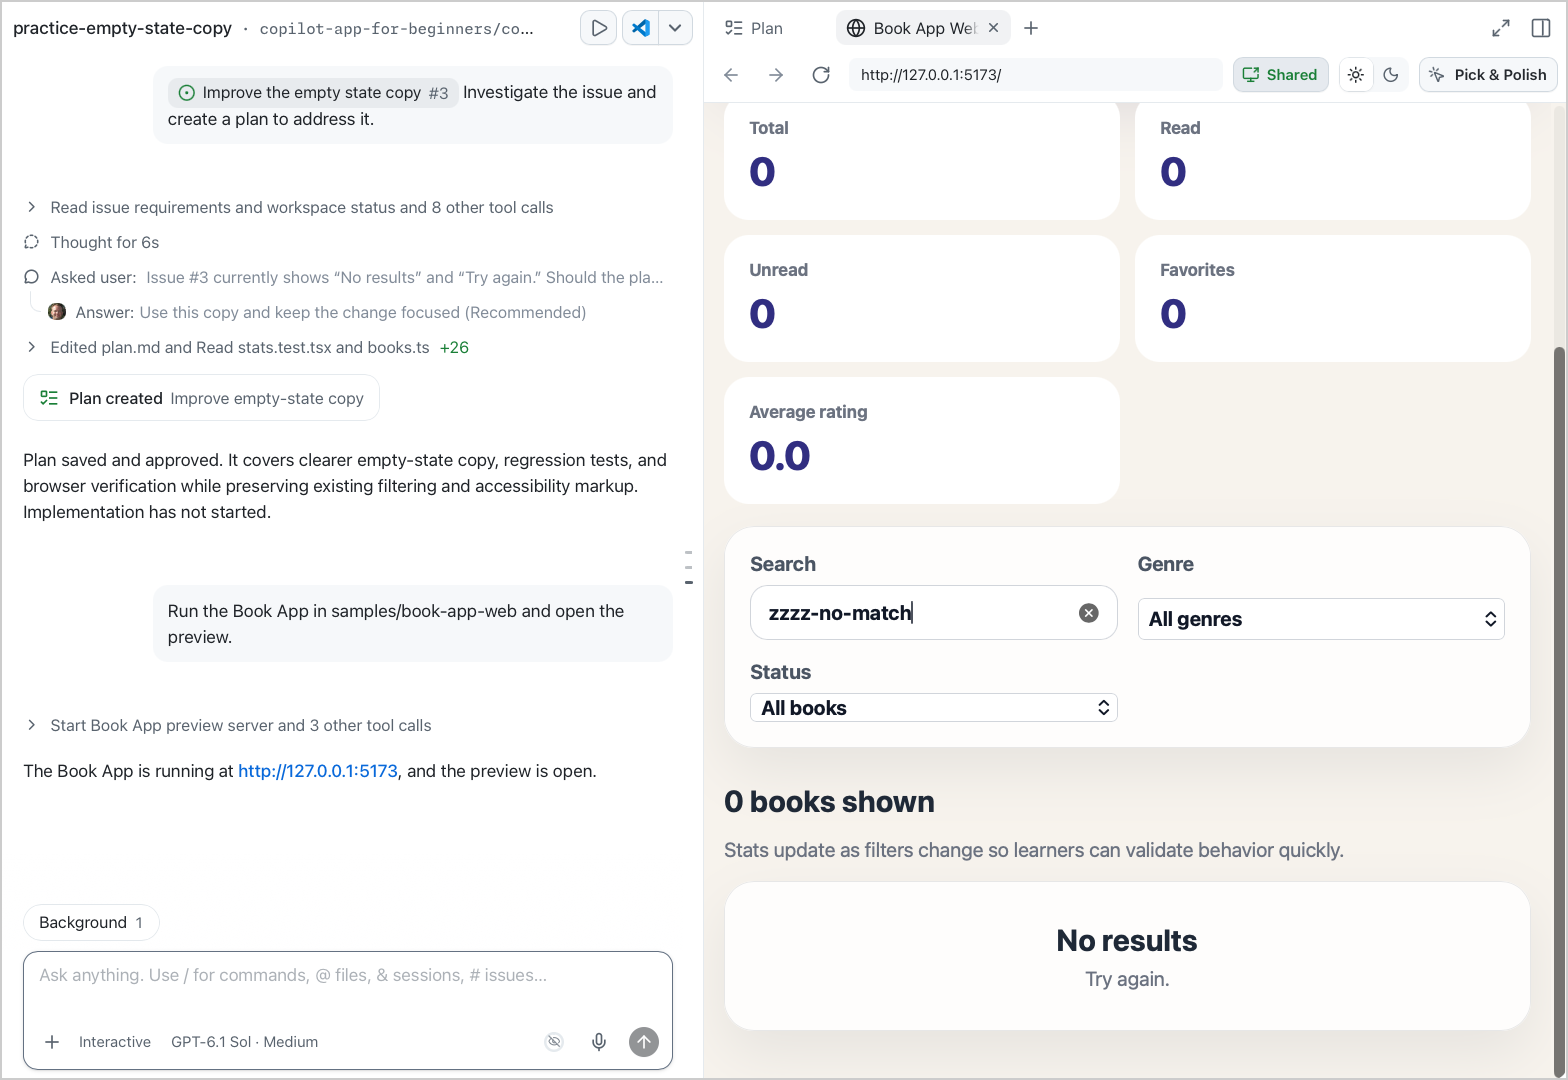
Task: Open the All genres dropdown
Action: (1321, 619)
